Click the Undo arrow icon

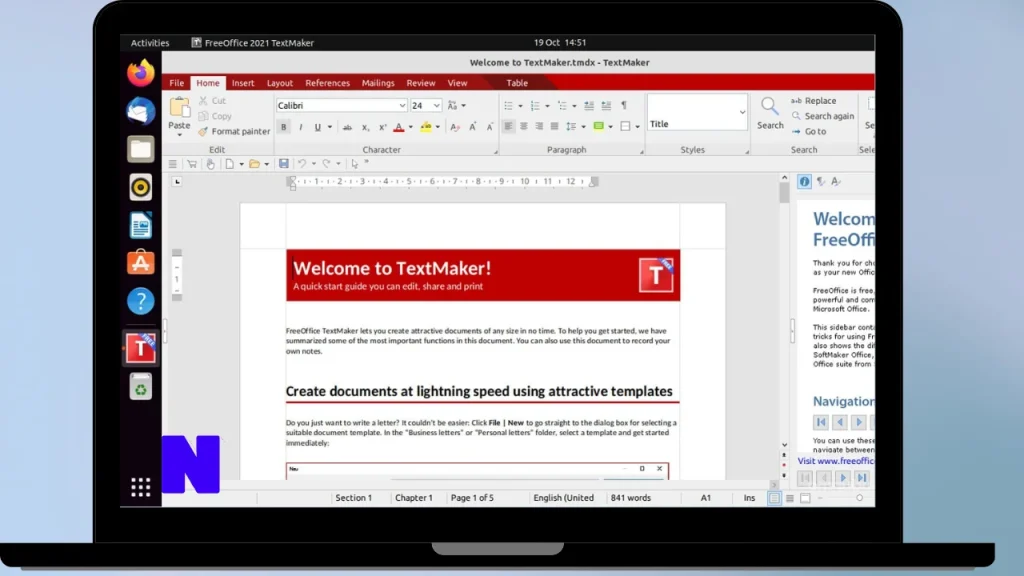coord(302,164)
